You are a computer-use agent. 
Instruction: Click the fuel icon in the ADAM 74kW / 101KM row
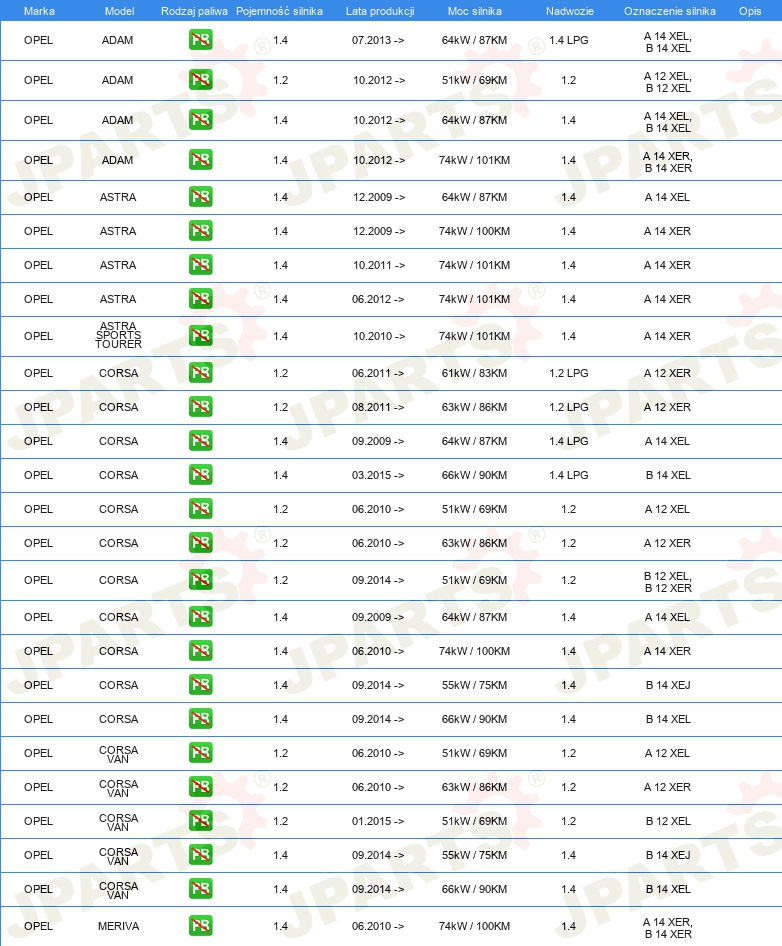click(200, 160)
